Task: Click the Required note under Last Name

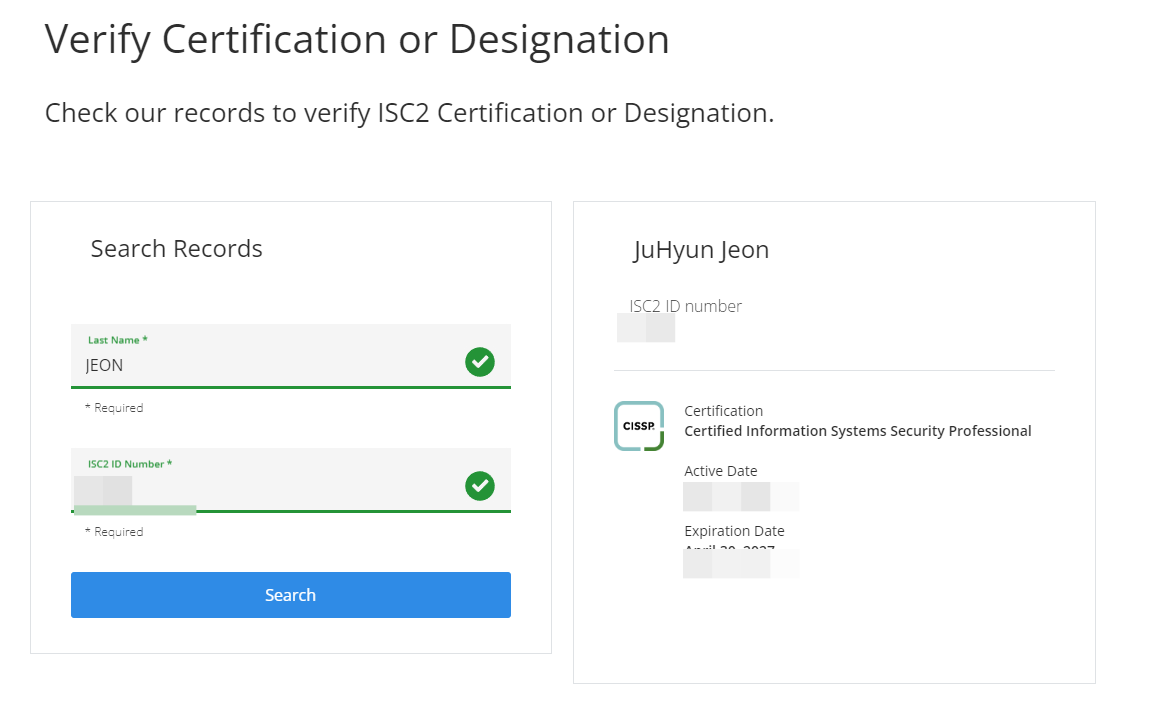Action: [x=114, y=408]
